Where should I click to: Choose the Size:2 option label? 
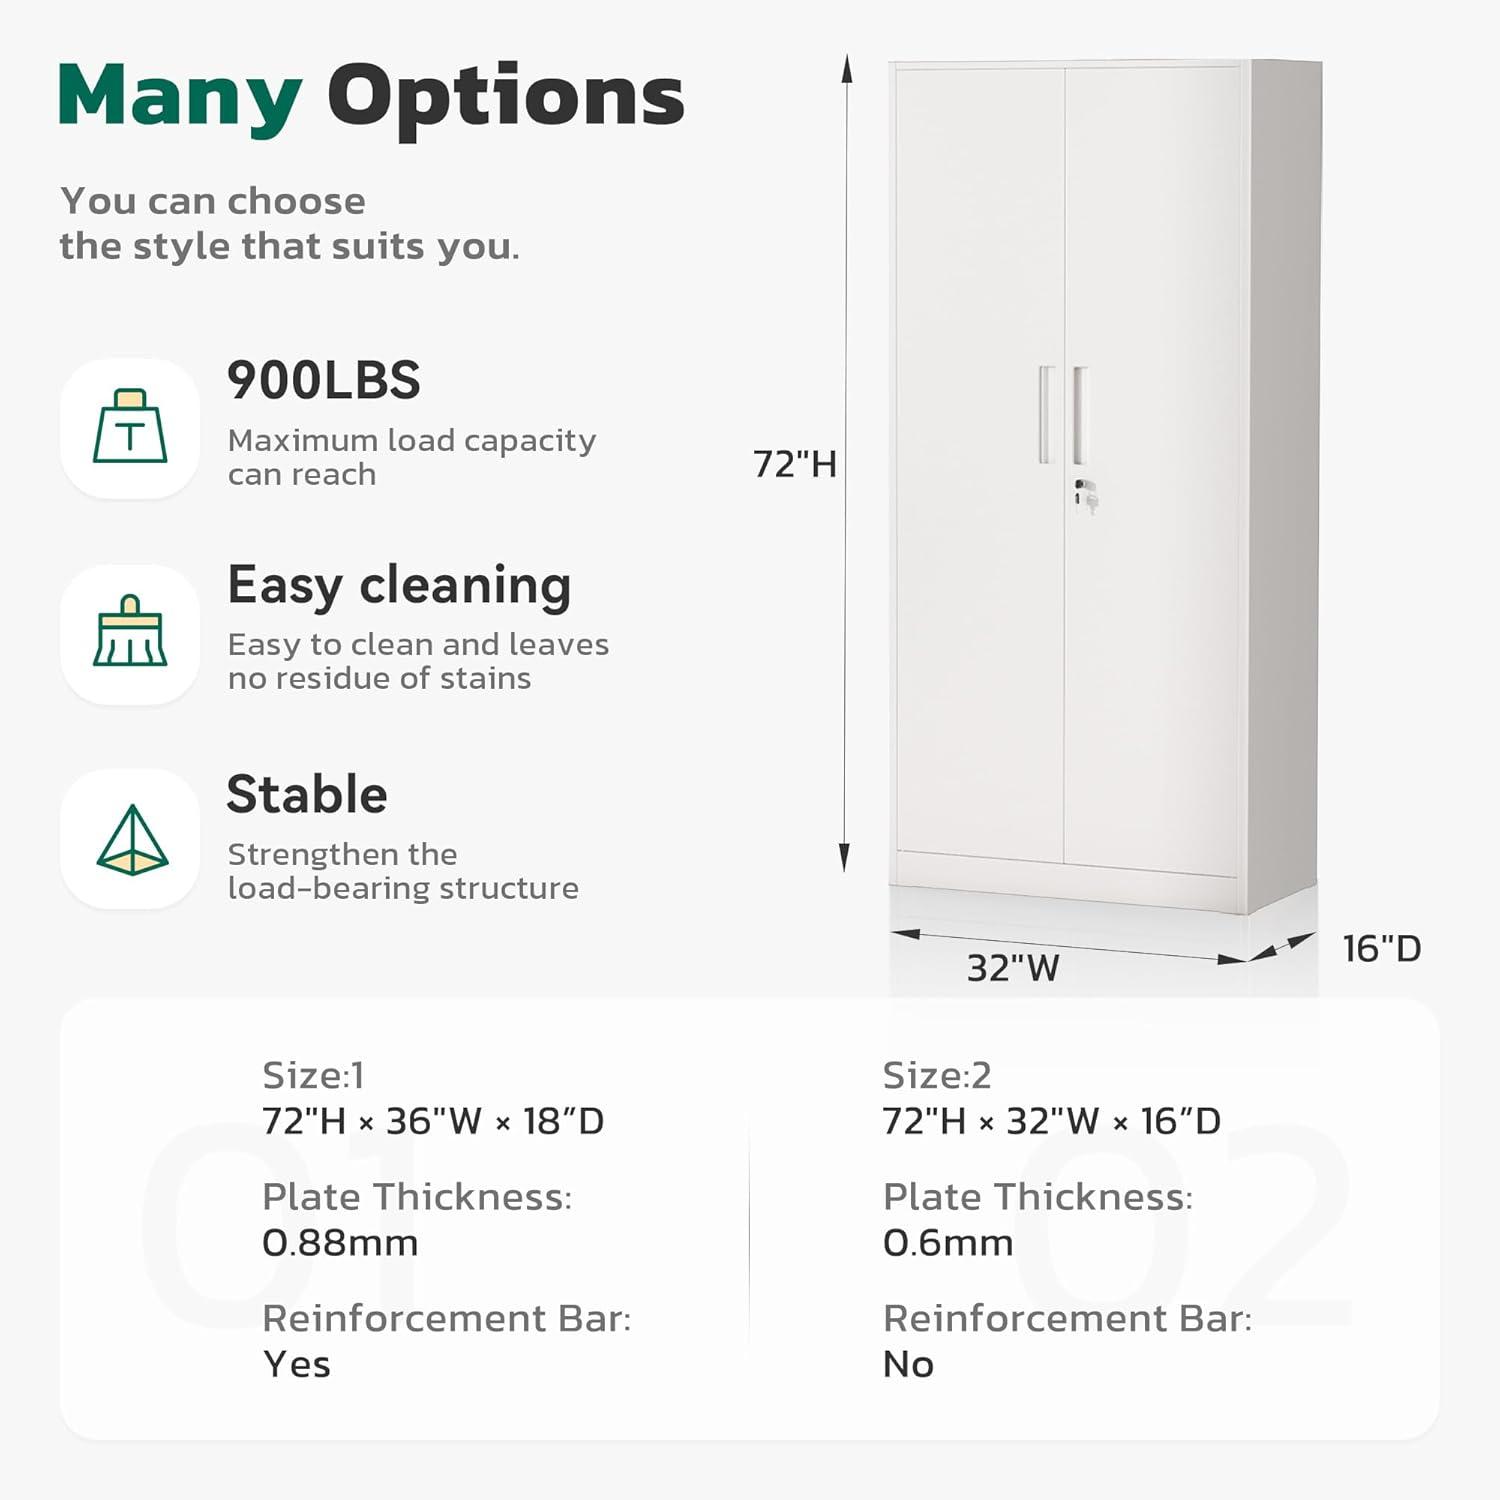[x=937, y=1075]
